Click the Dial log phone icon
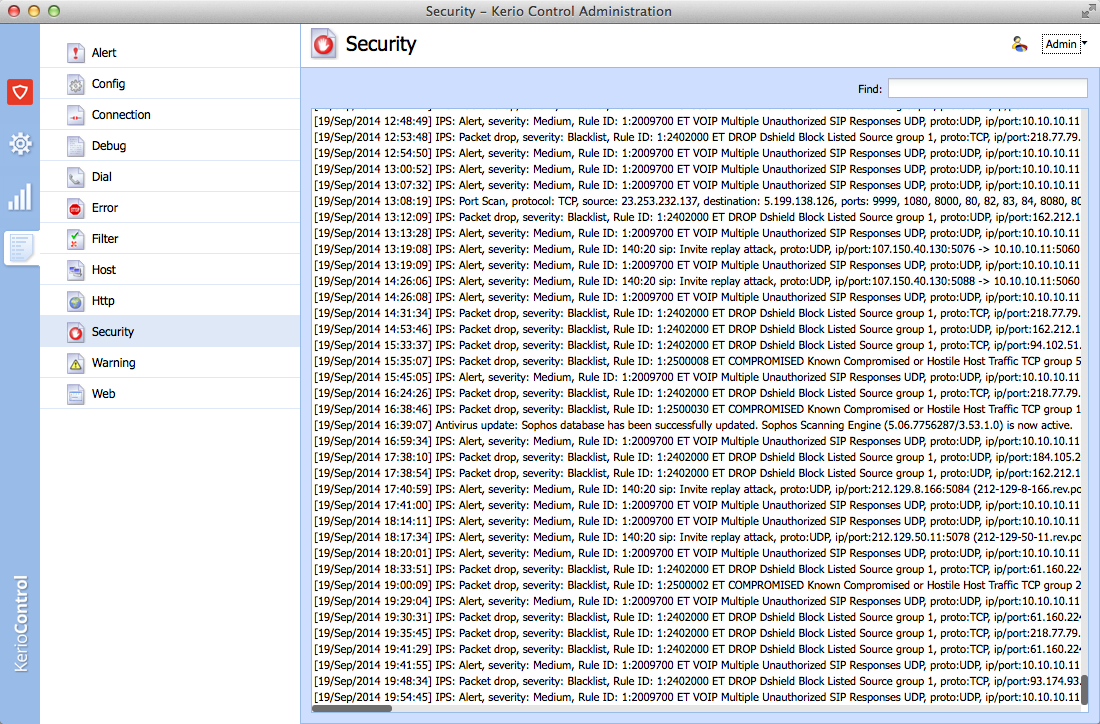 click(x=76, y=177)
